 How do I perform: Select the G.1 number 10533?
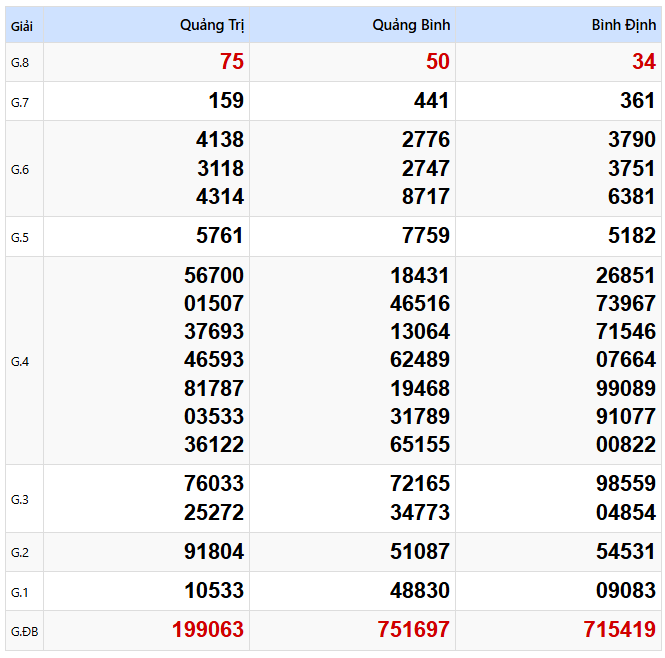pos(214,591)
